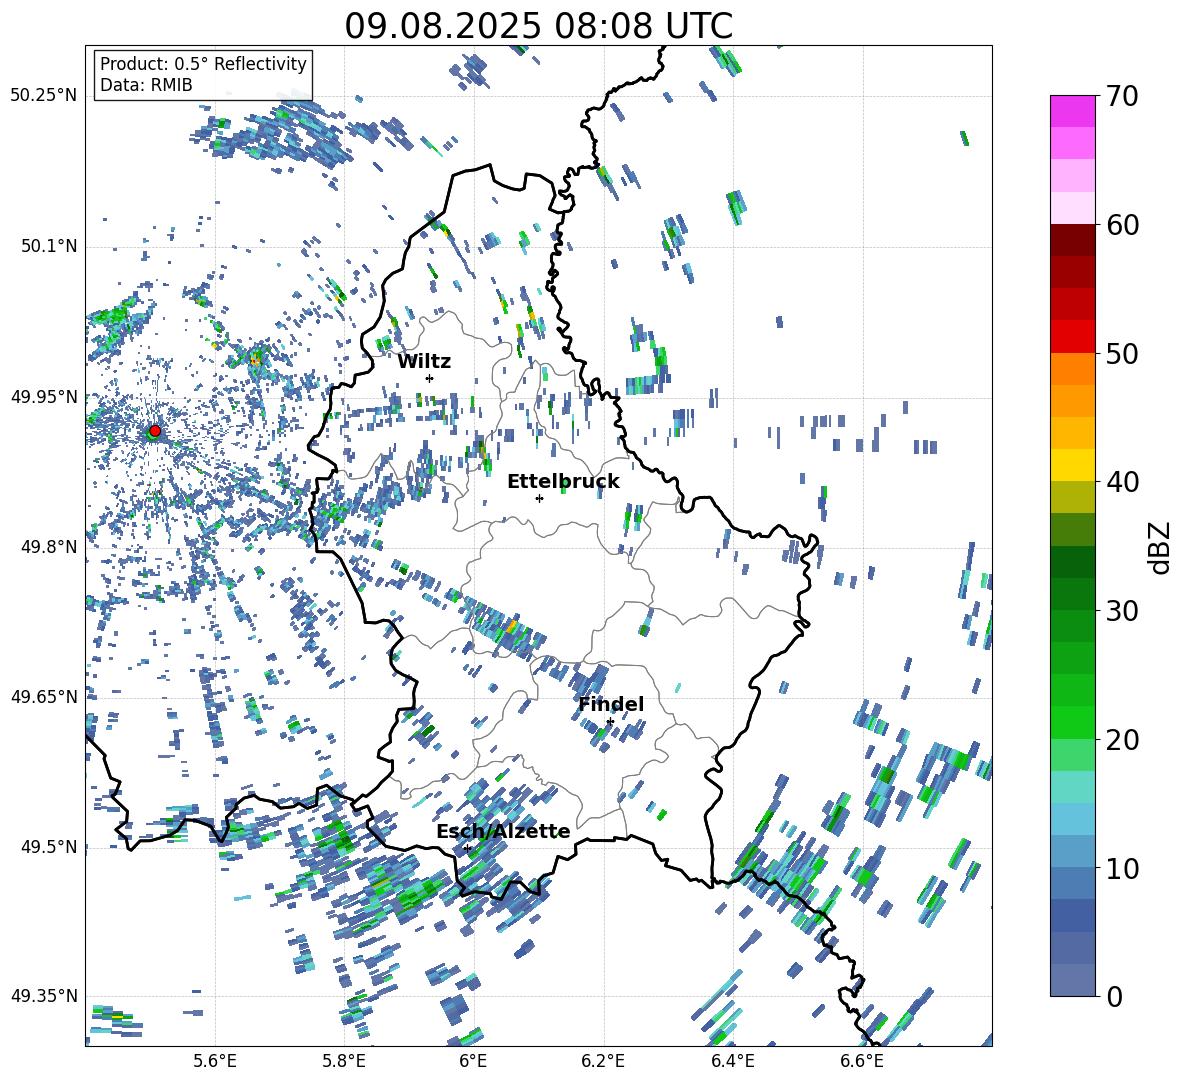The width and height of the screenshot is (1184, 1081).
Task: Click the 60 value on colorbar
Action: (x=1121, y=225)
